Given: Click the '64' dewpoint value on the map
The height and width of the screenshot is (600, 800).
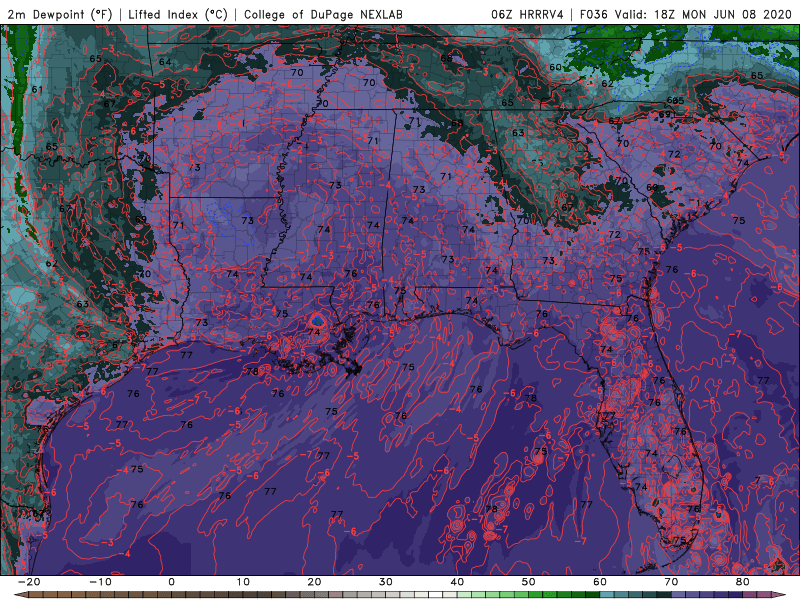Looking at the screenshot, I should (x=165, y=62).
